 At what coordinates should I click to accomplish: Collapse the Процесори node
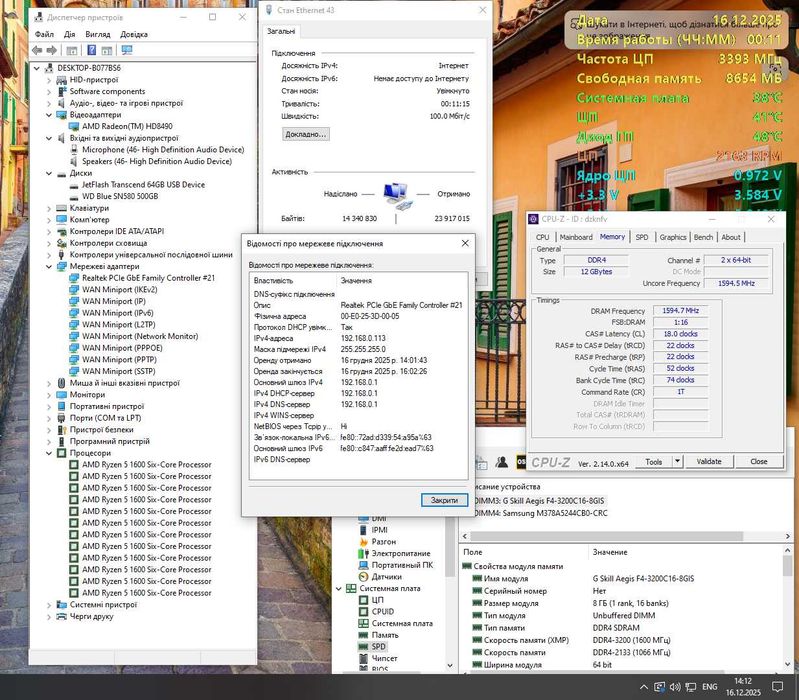[49, 453]
